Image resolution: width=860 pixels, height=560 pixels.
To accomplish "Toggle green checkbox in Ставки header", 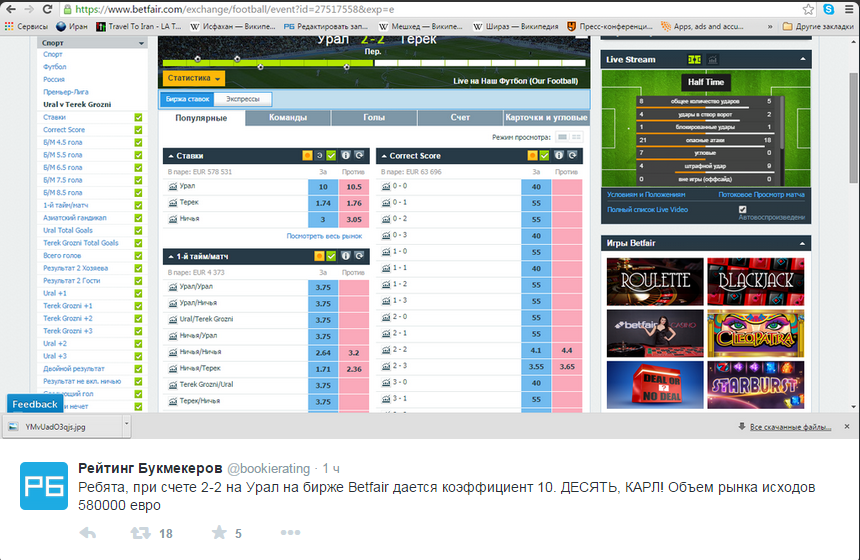I will (331, 156).
